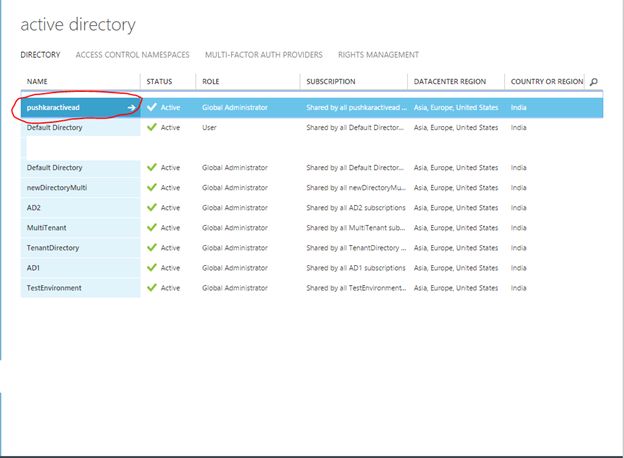Click Global Administrator in AD2 row
Viewport: 624px width, 458px height.
pos(235,208)
